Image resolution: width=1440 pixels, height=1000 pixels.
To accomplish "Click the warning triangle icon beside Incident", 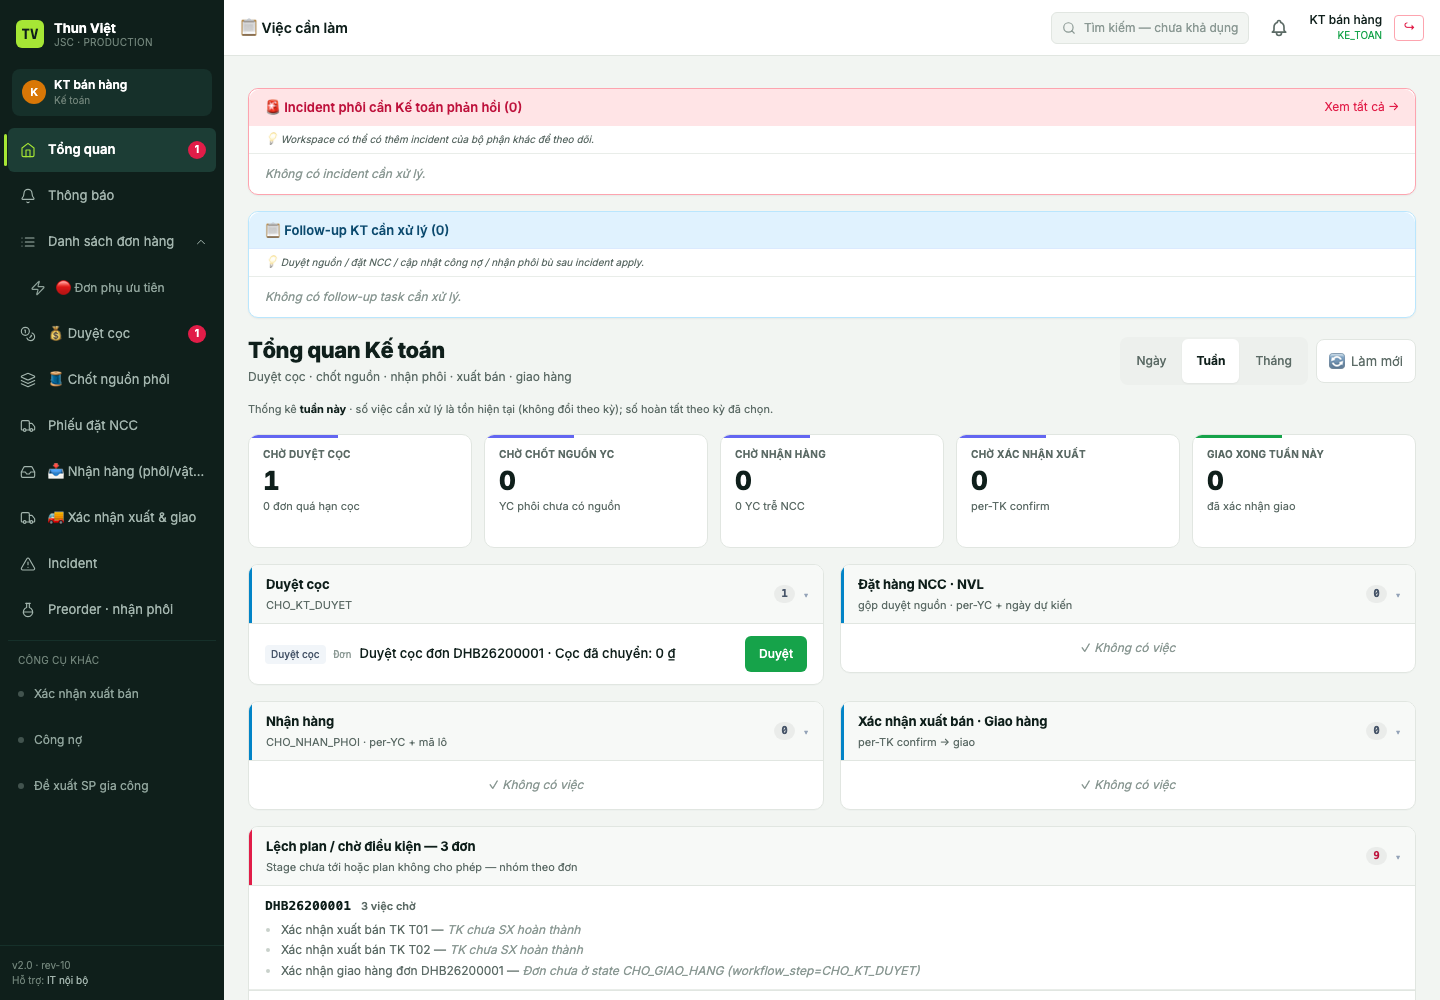I will (28, 564).
